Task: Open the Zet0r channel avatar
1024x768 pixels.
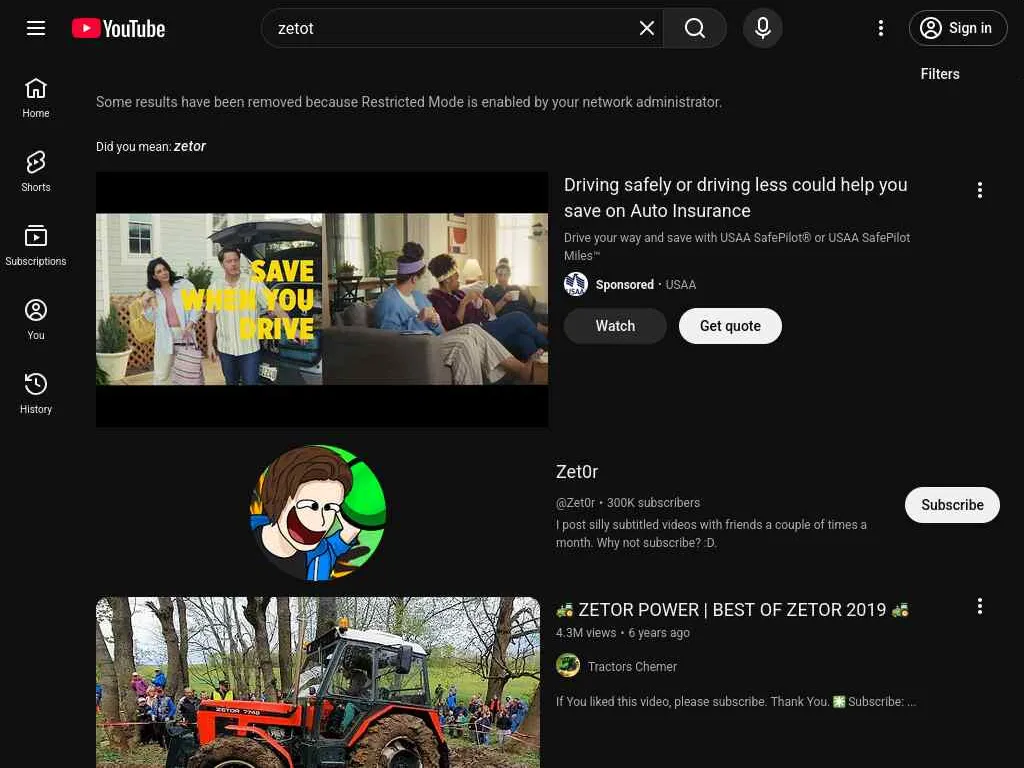Action: (x=318, y=513)
